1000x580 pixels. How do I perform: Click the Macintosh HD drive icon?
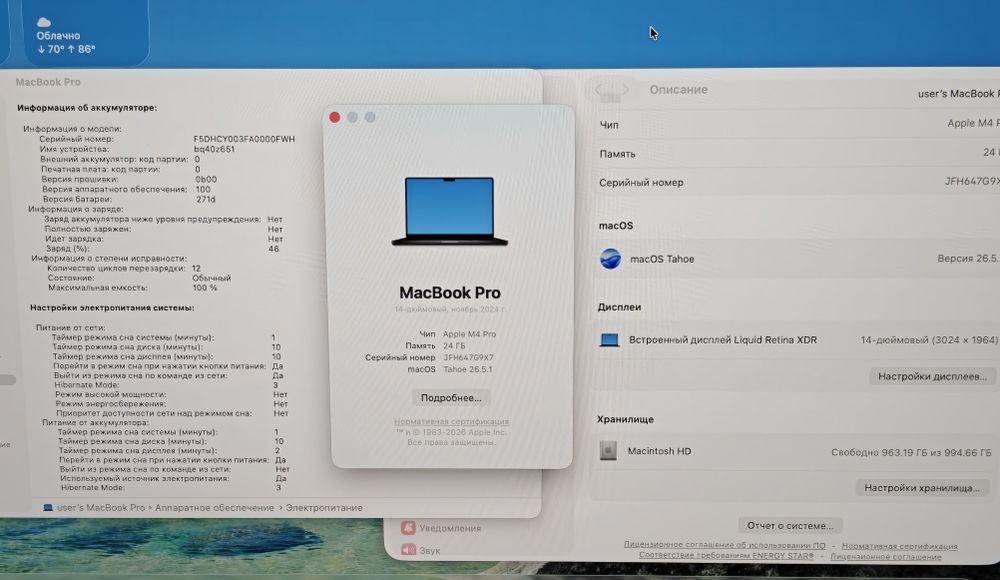point(608,450)
